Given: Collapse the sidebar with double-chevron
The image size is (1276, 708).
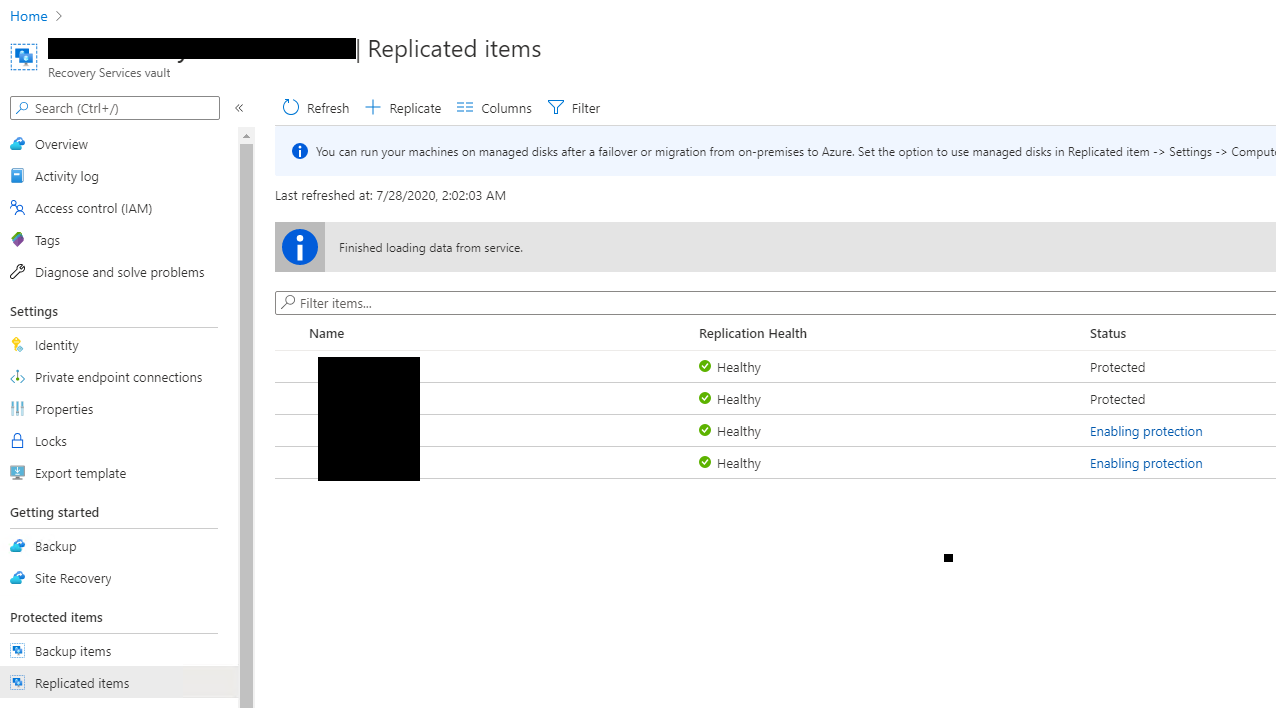Looking at the screenshot, I should [239, 108].
